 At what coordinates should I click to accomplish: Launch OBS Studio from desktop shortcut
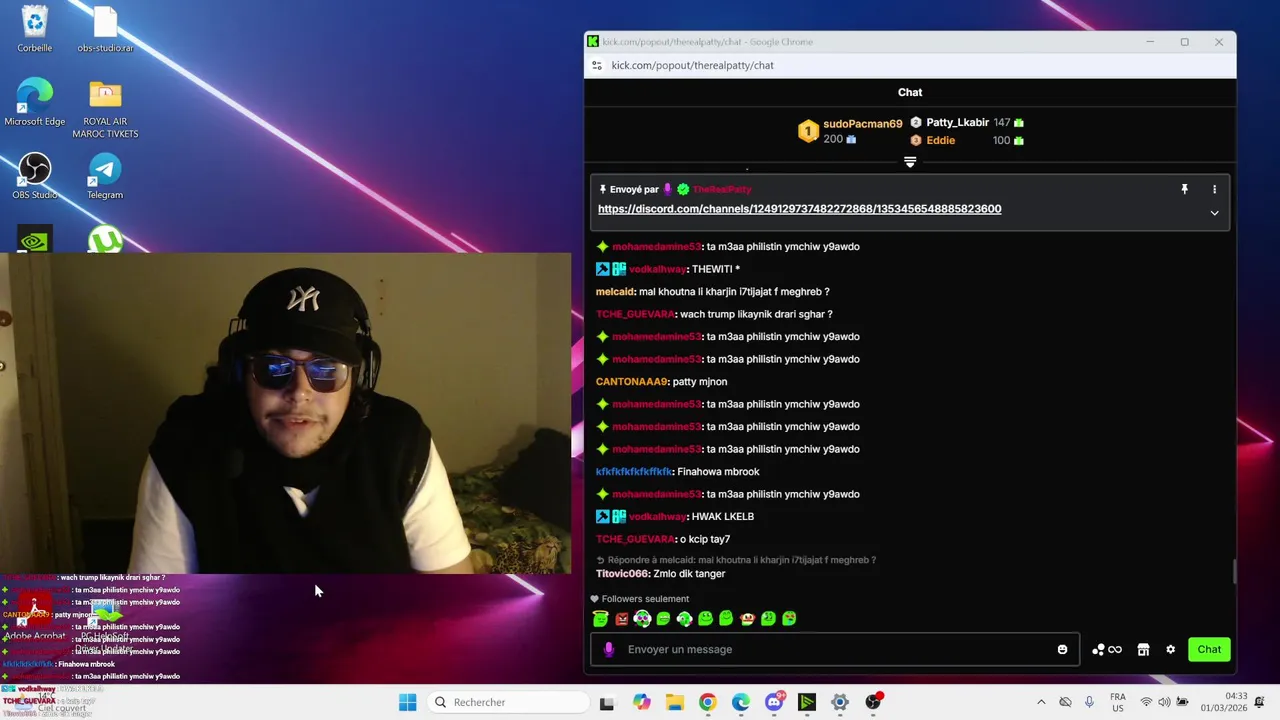(34, 176)
